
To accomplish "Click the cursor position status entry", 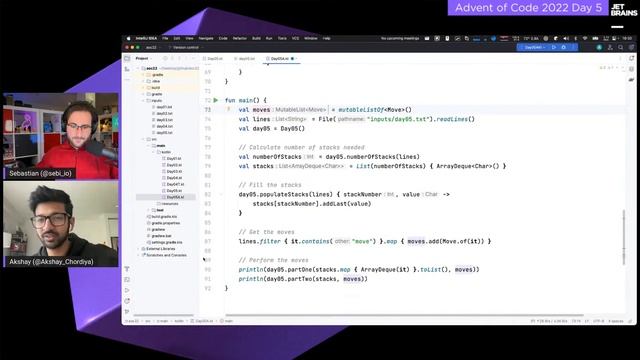I will pyautogui.click(x=576, y=321).
